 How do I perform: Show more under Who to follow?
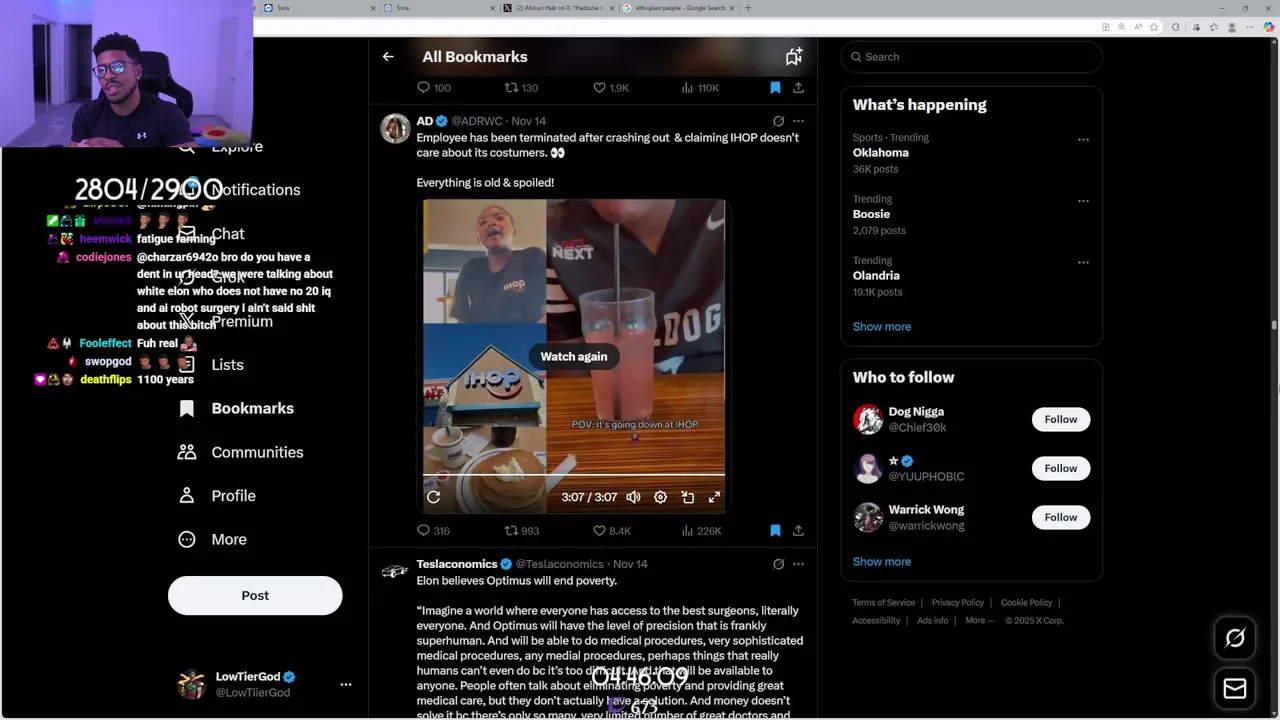882,562
